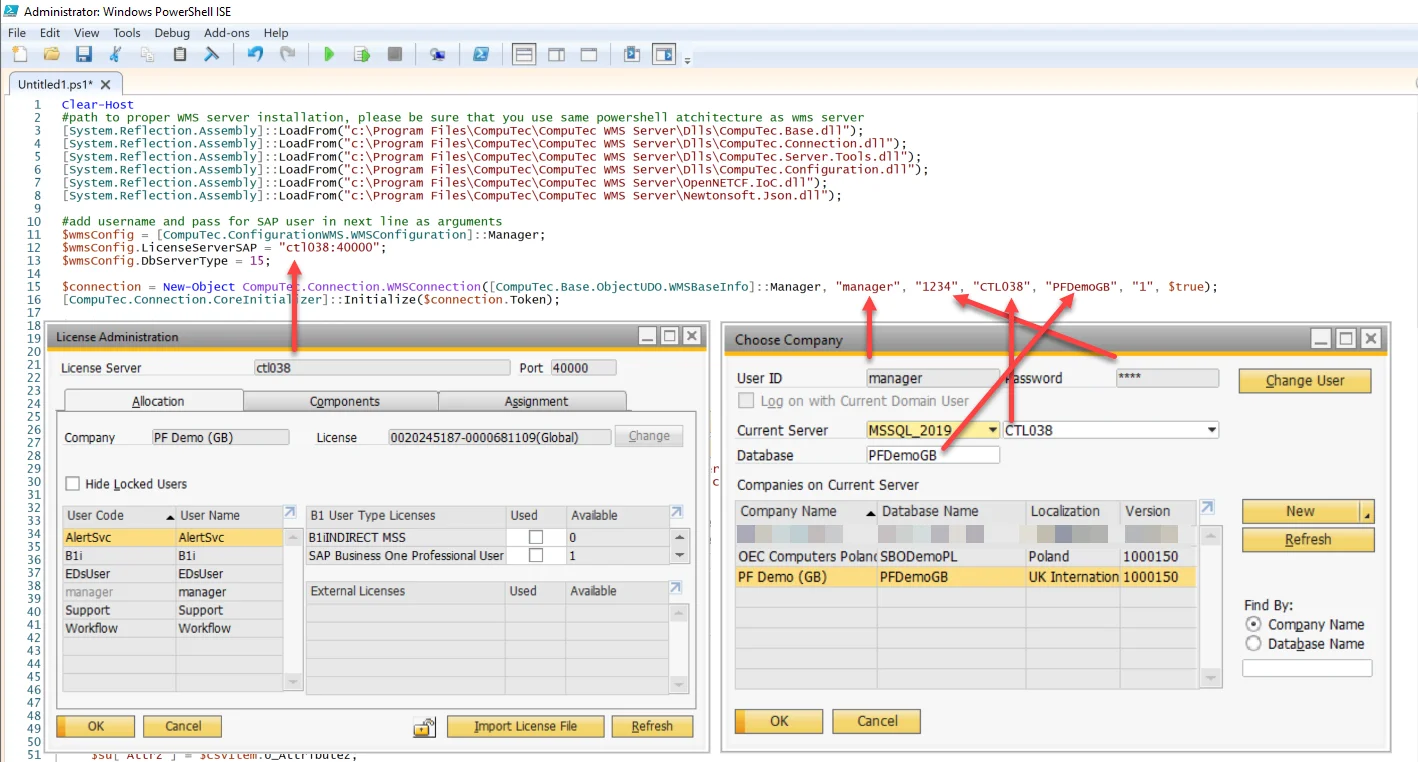Launch PowerShell console from the toolbar icon
The height and width of the screenshot is (762, 1418).
(480, 55)
